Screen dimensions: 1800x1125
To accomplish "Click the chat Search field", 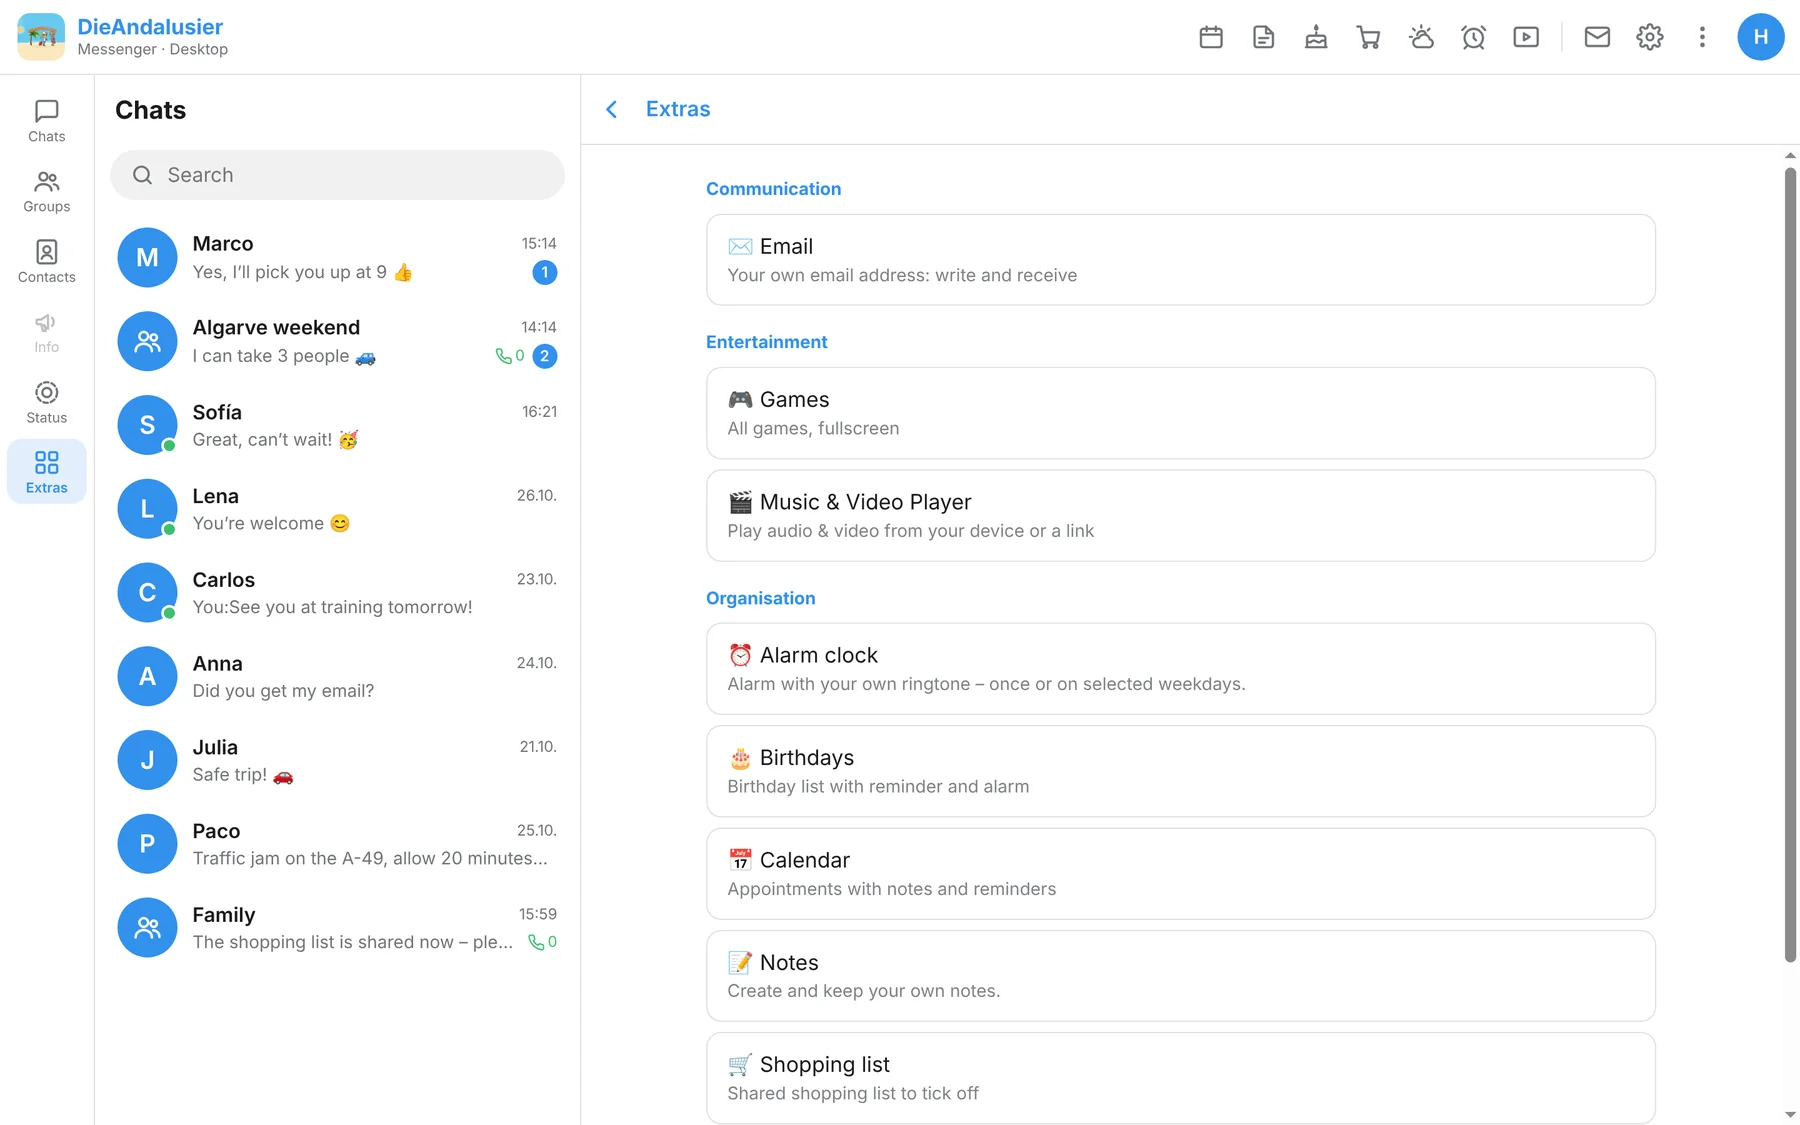I will [337, 175].
